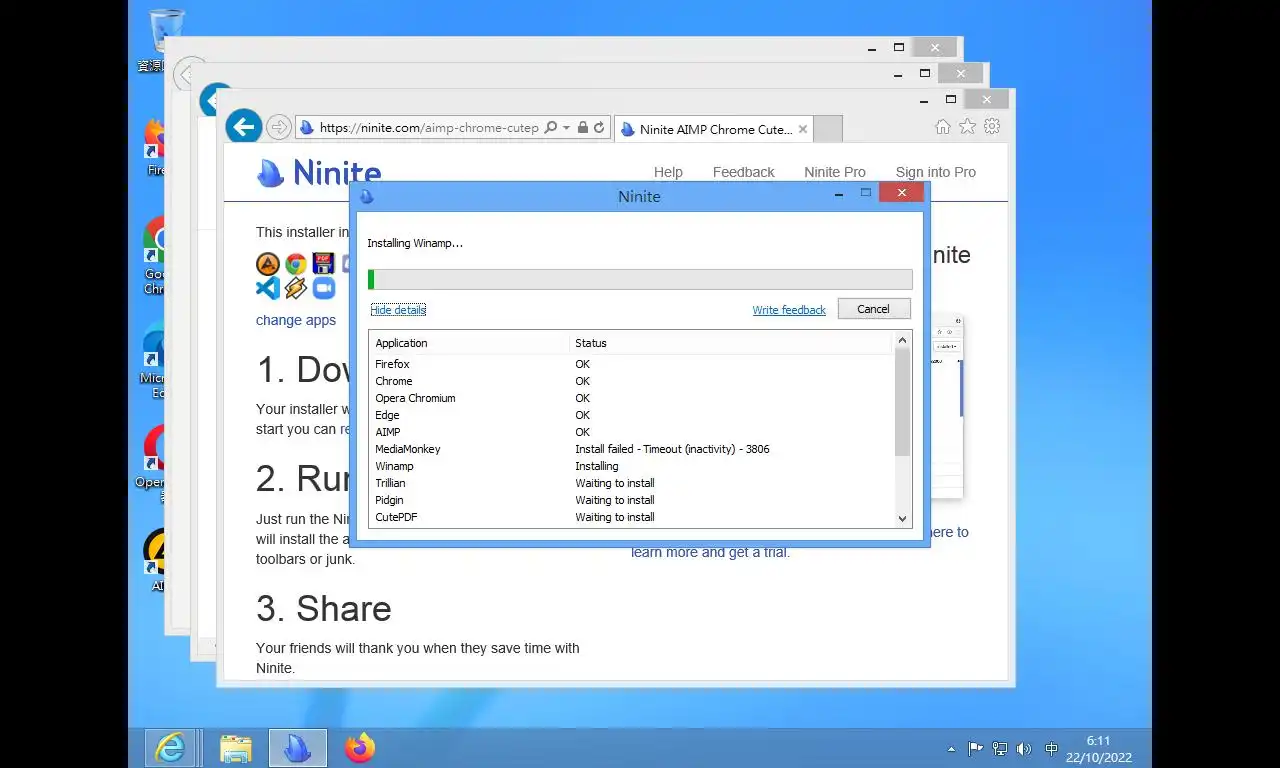
Task: Click the Application column header
Action: [469, 343]
